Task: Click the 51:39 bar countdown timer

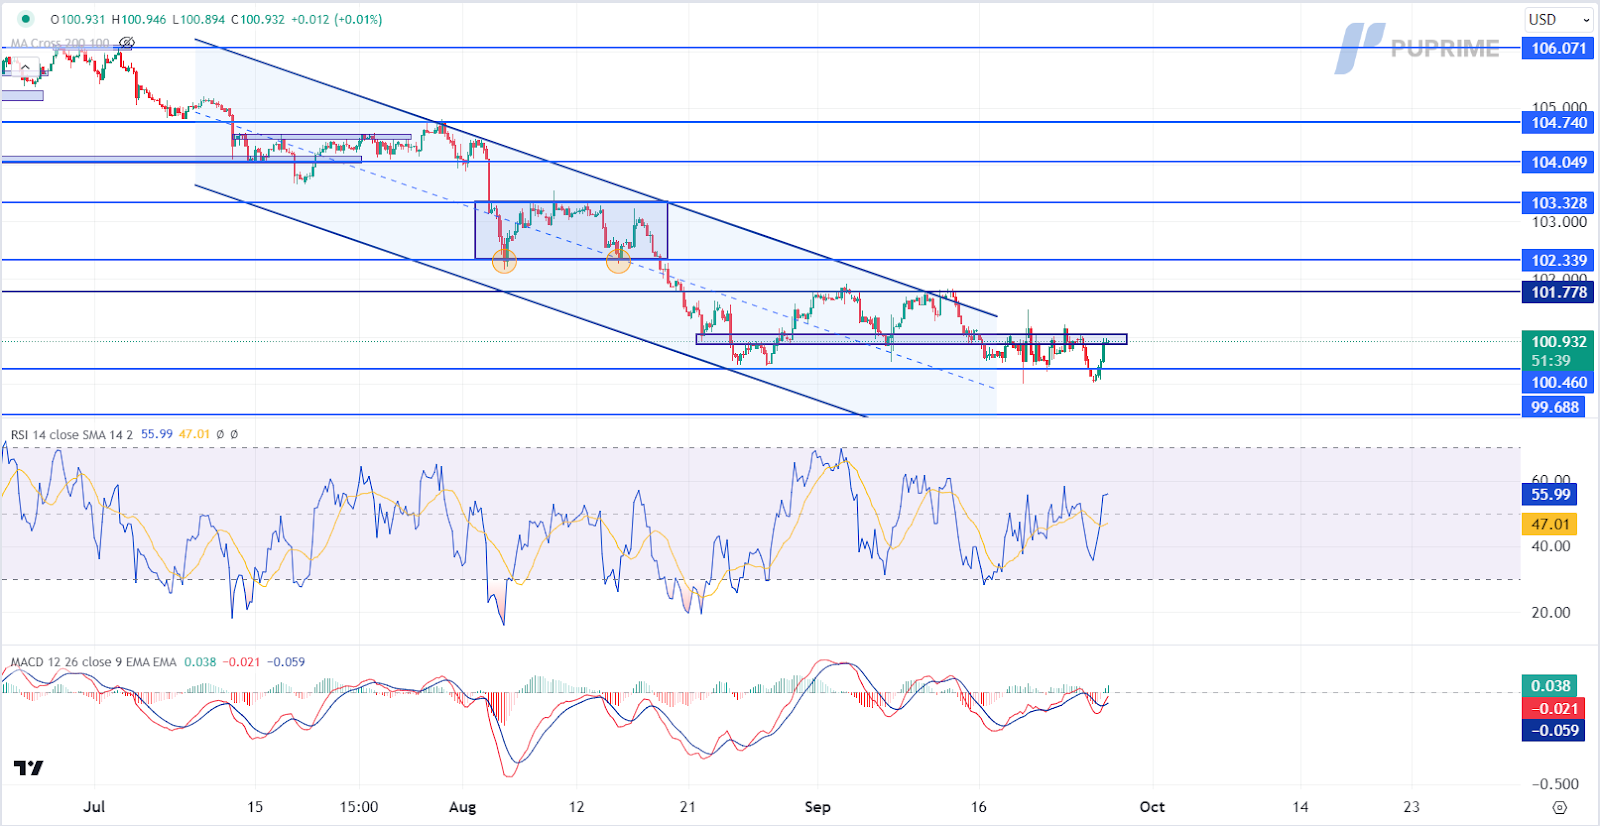Action: [x=1550, y=361]
